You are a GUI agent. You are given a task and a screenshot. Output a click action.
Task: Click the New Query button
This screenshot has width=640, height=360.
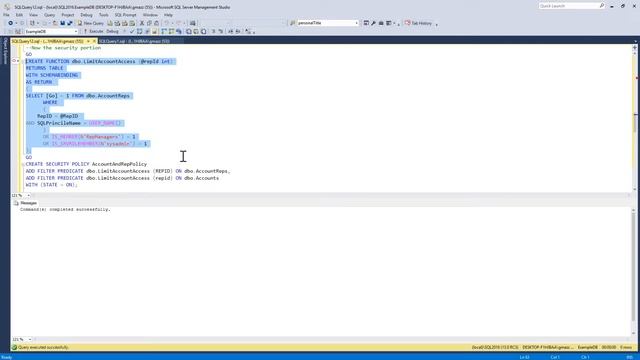[91, 23]
